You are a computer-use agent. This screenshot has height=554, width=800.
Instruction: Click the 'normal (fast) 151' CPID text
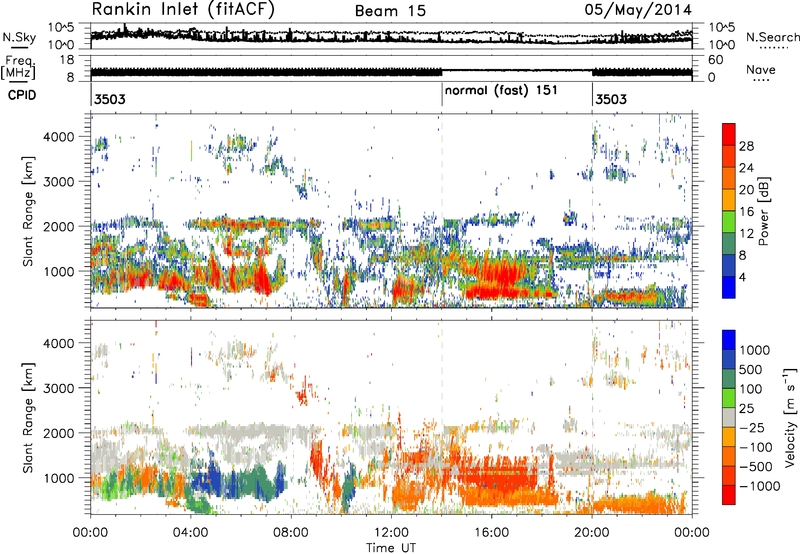[x=501, y=91]
